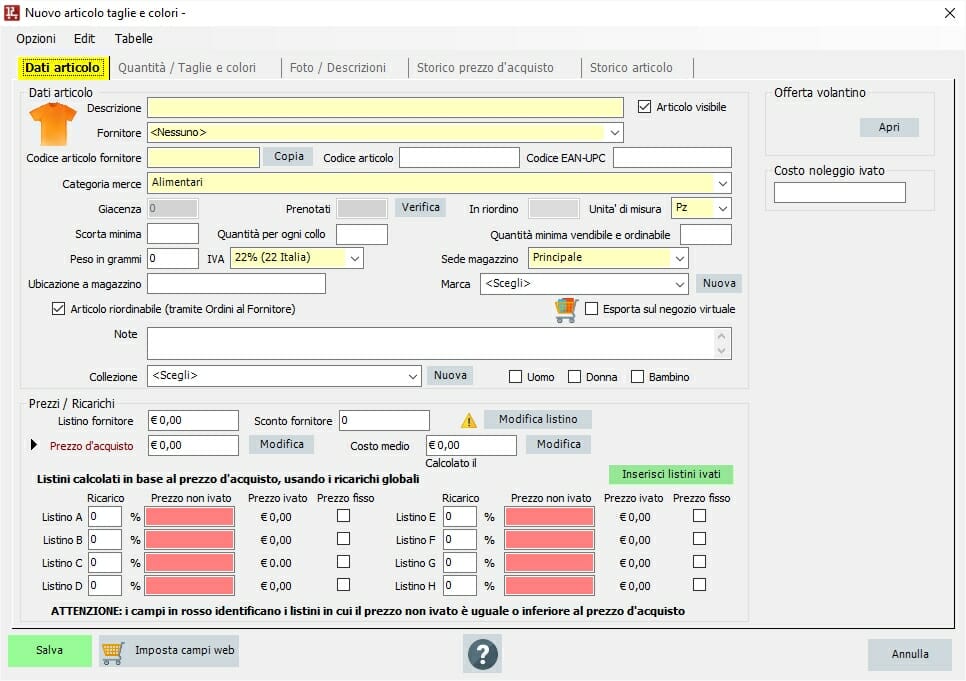The image size is (966, 681).
Task: Click the green Salva button
Action: tap(49, 650)
